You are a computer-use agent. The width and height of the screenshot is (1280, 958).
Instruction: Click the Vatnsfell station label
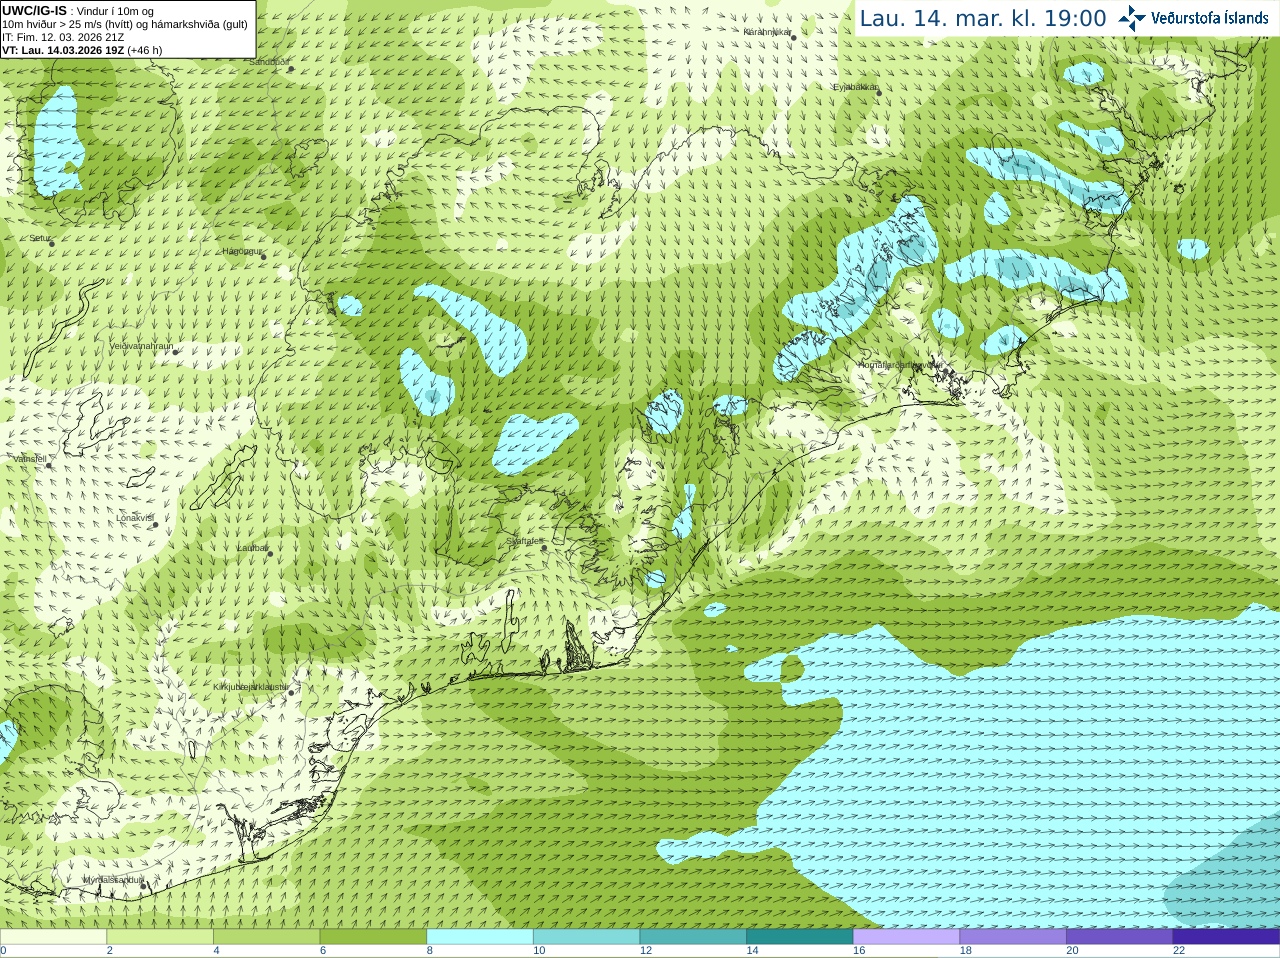(x=30, y=458)
